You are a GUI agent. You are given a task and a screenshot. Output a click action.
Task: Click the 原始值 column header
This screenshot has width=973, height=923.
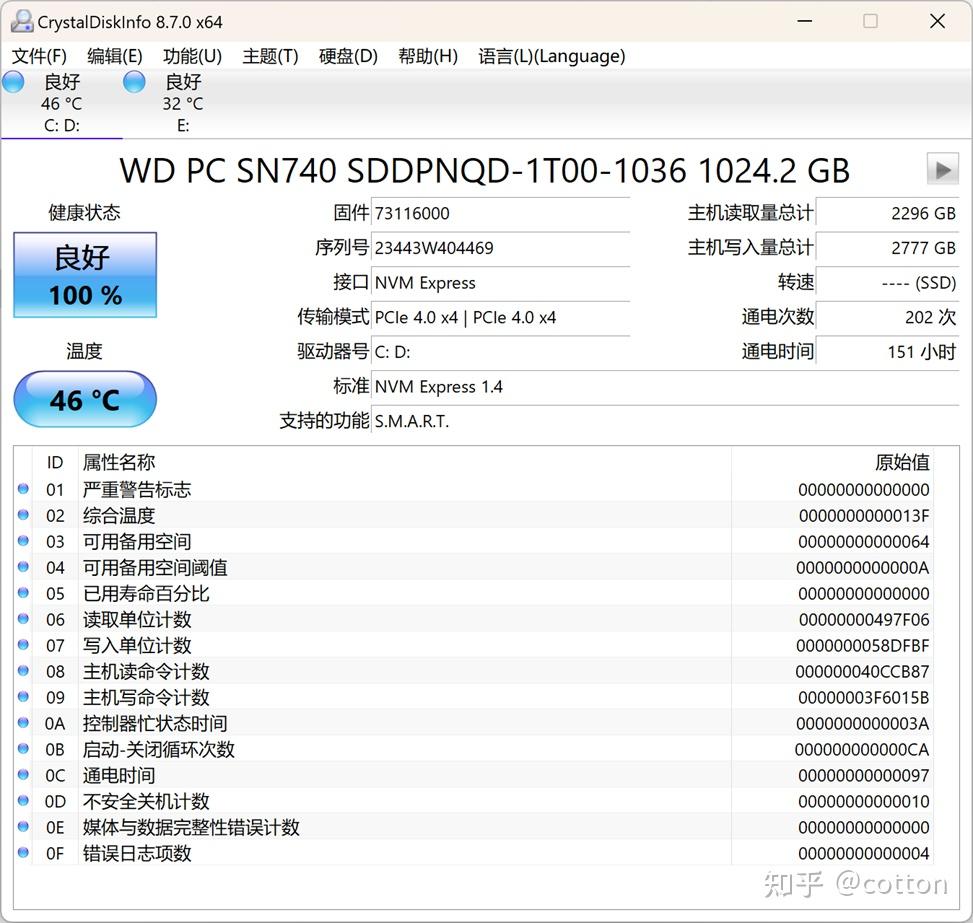[832, 462]
